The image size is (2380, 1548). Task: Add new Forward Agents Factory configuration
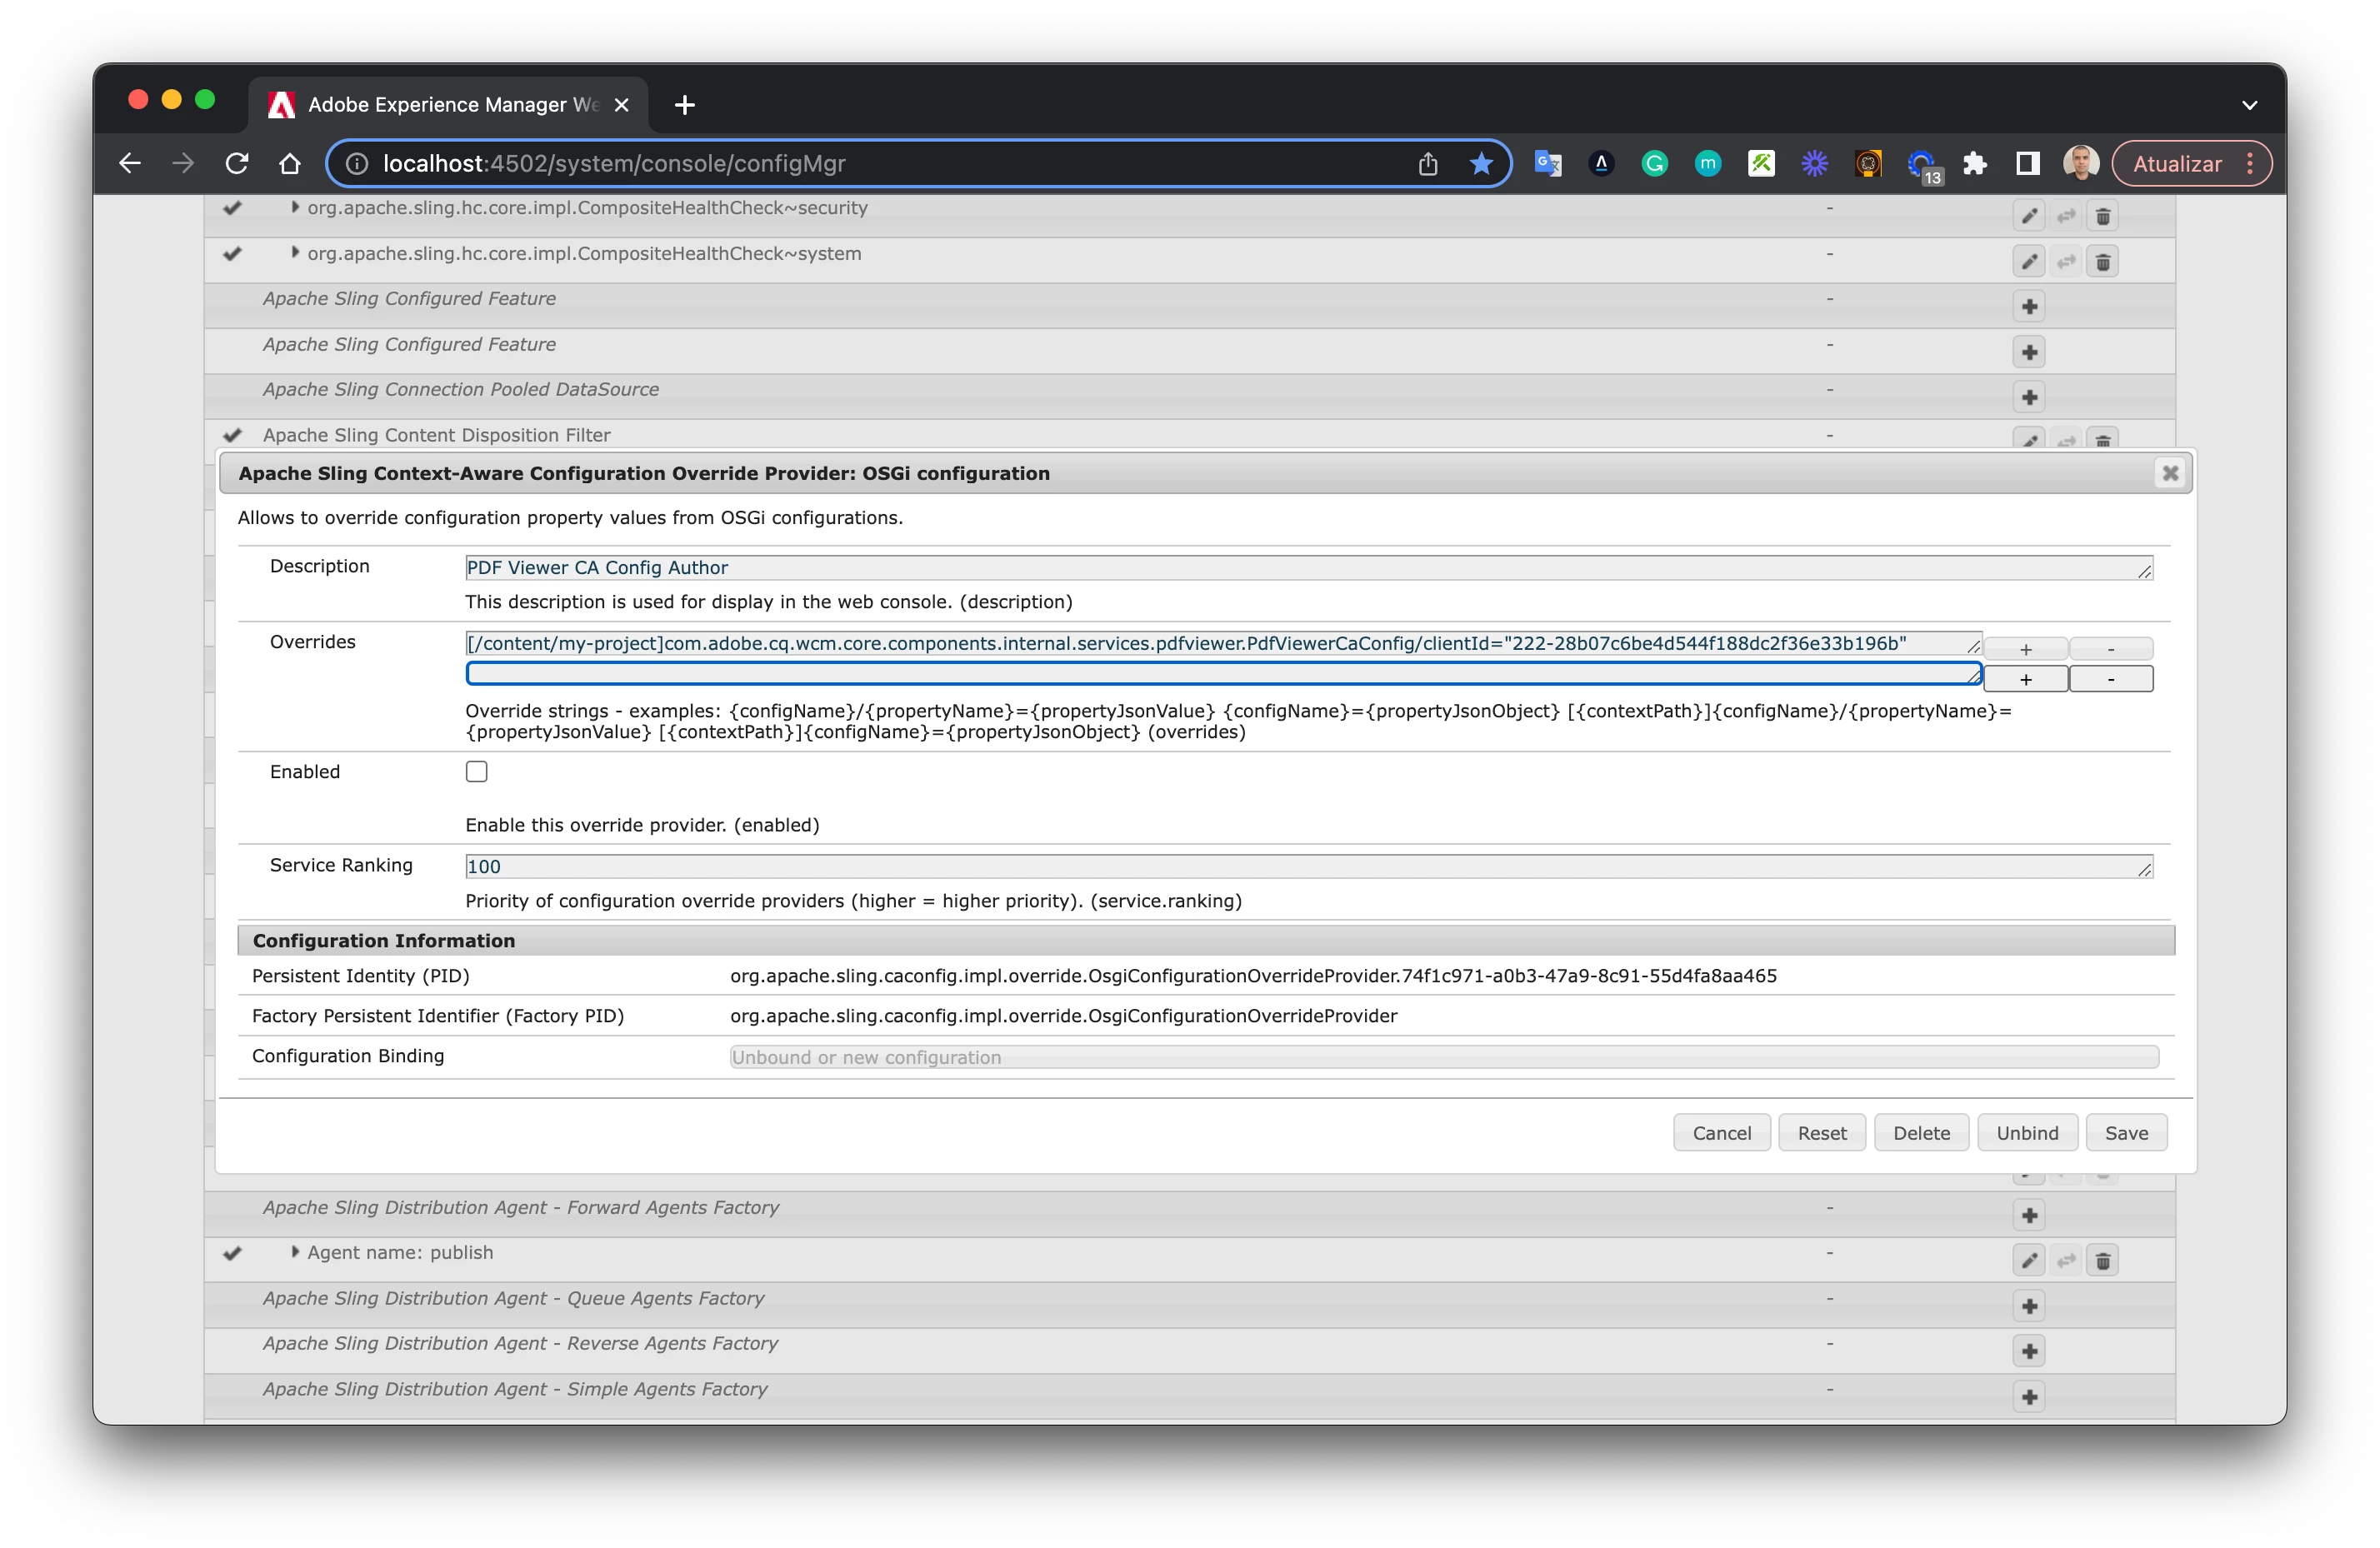click(2029, 1215)
